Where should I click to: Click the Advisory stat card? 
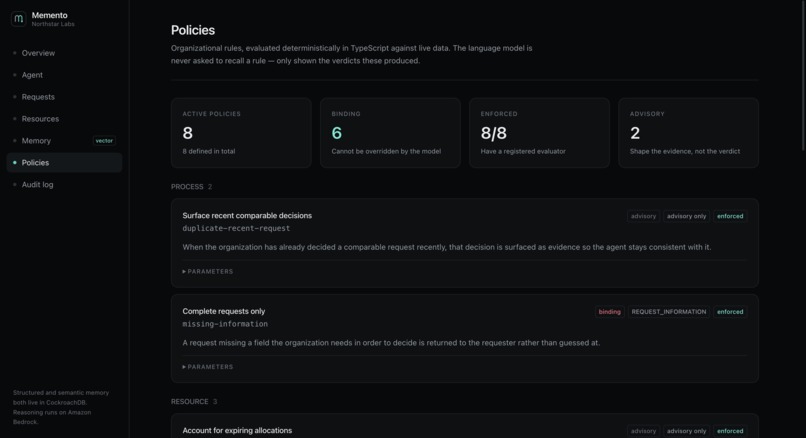(688, 133)
